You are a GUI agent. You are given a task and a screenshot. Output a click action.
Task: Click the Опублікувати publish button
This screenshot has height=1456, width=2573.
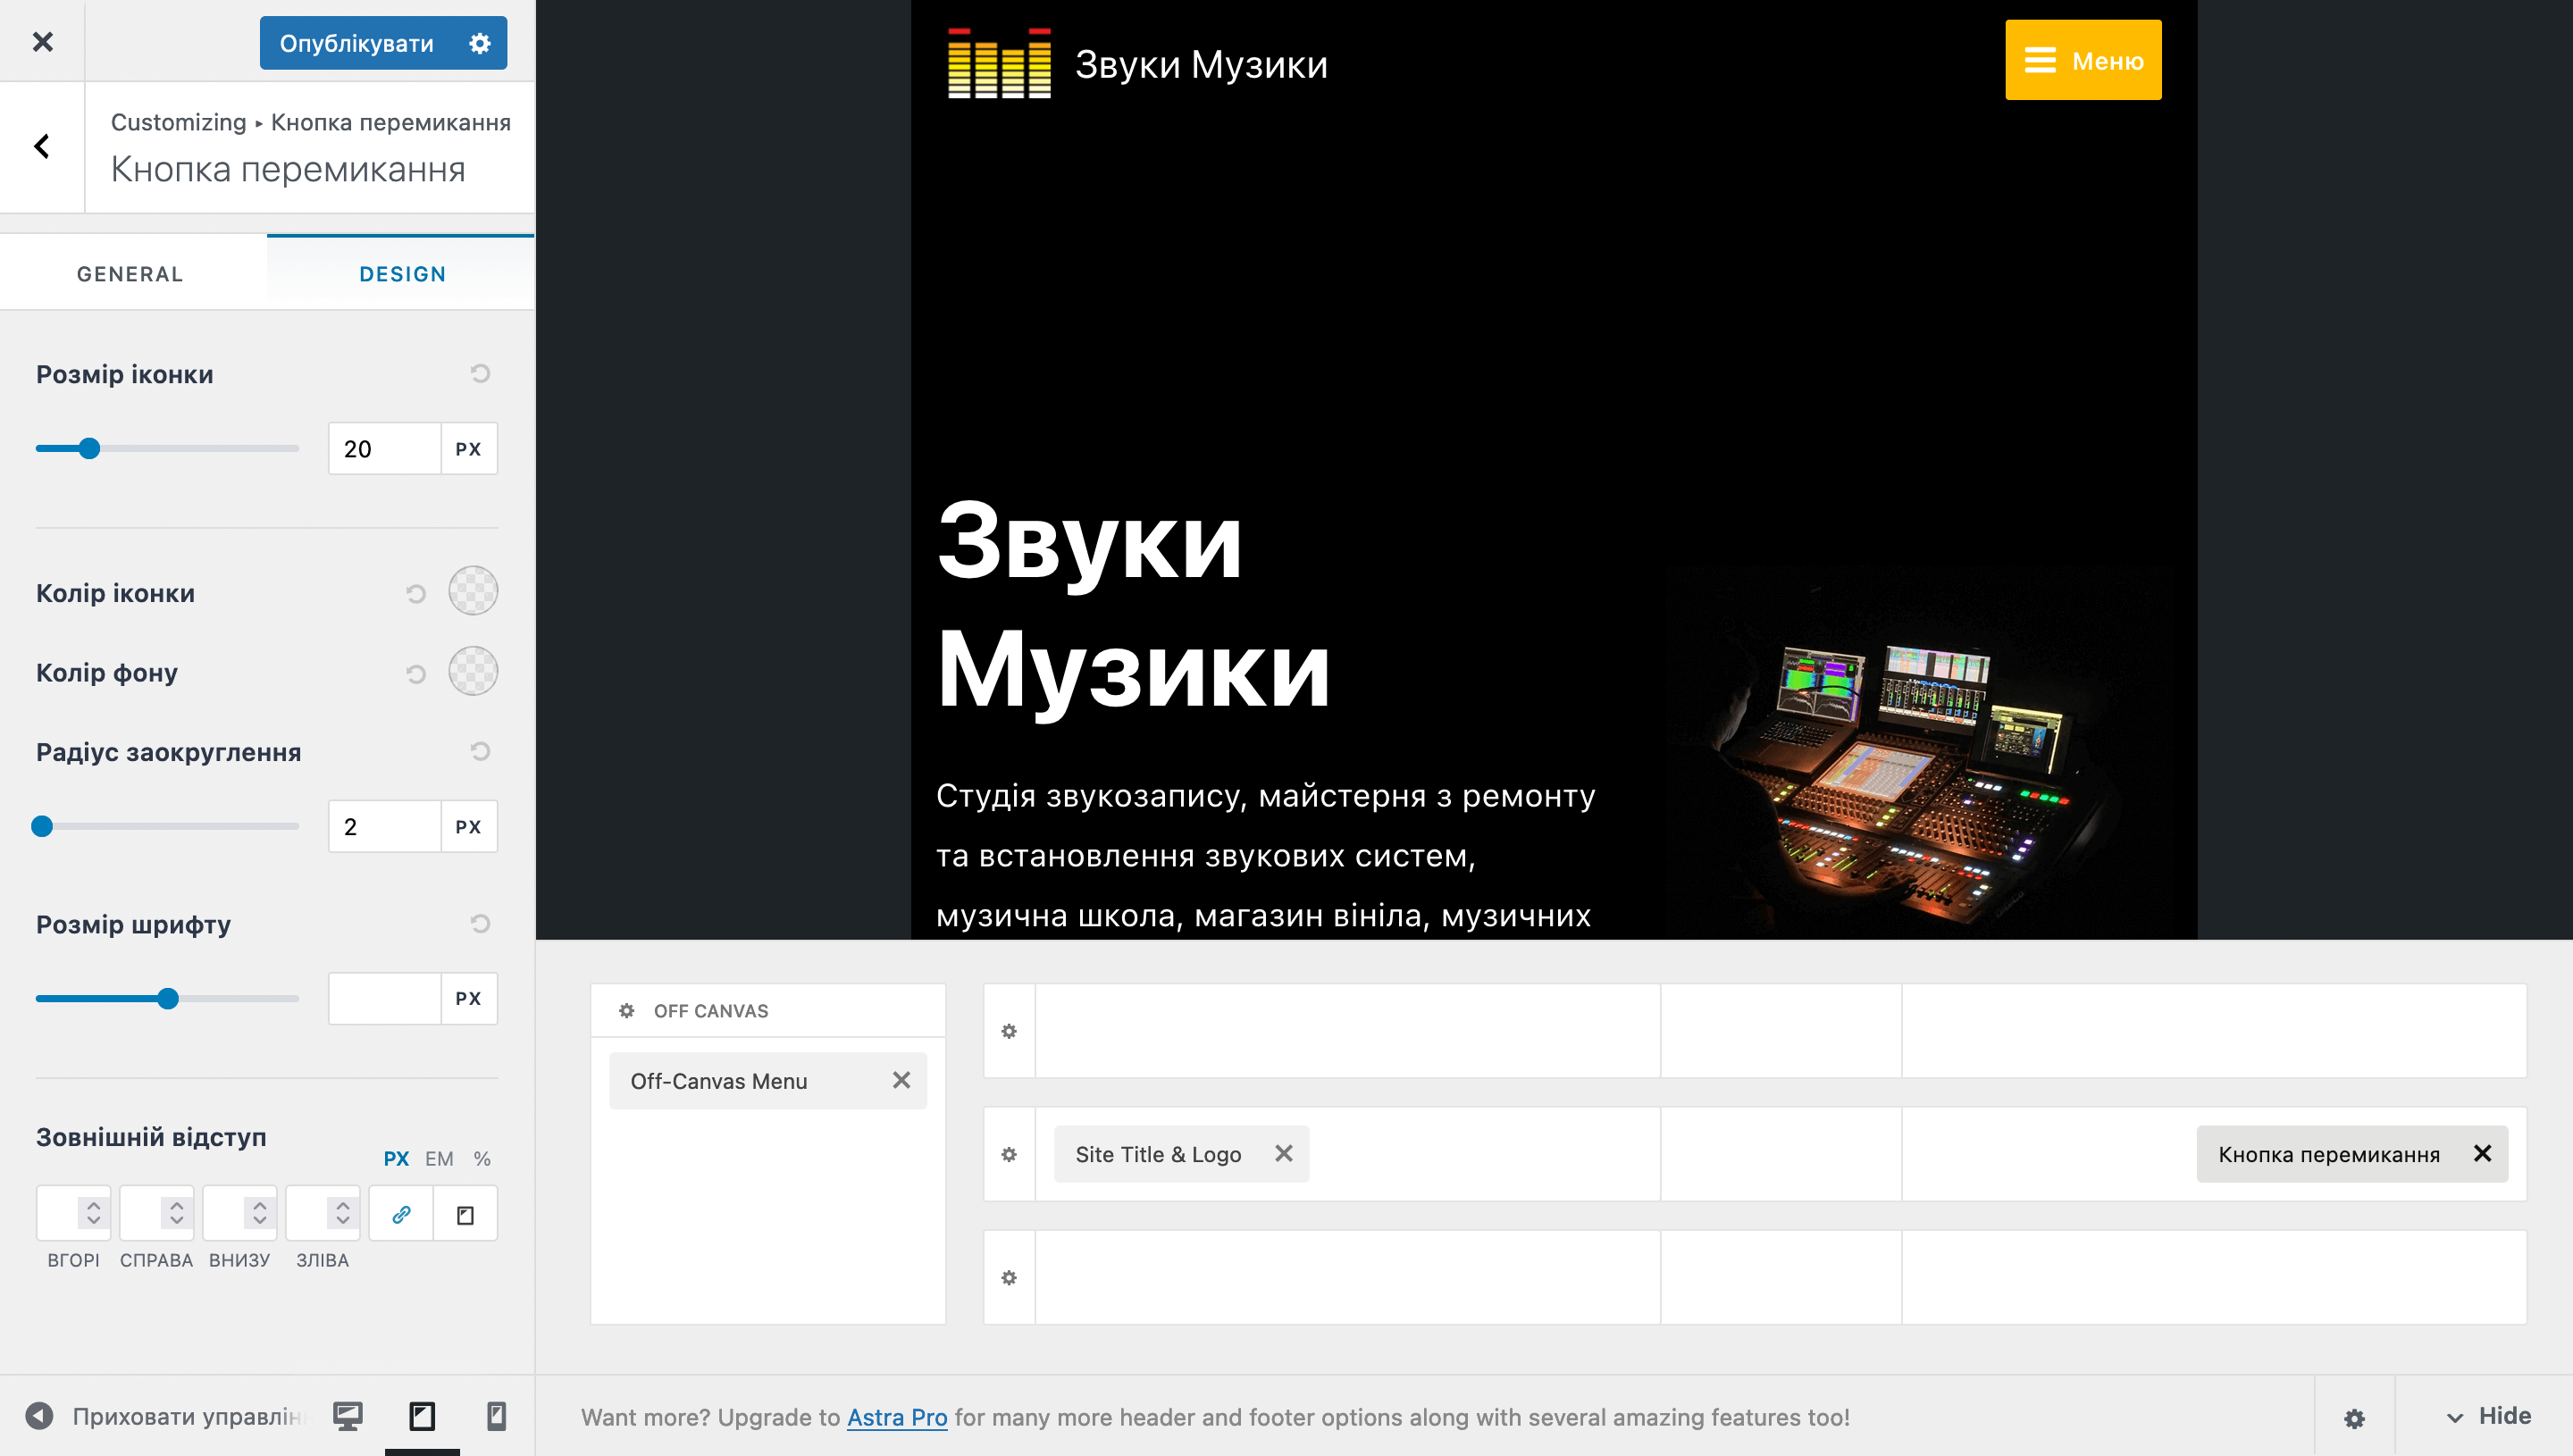(x=356, y=43)
